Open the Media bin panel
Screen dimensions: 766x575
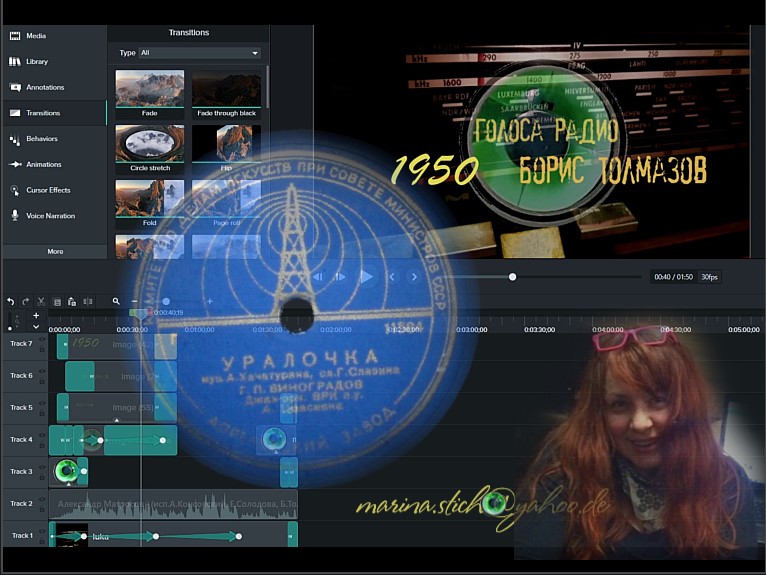click(54, 36)
